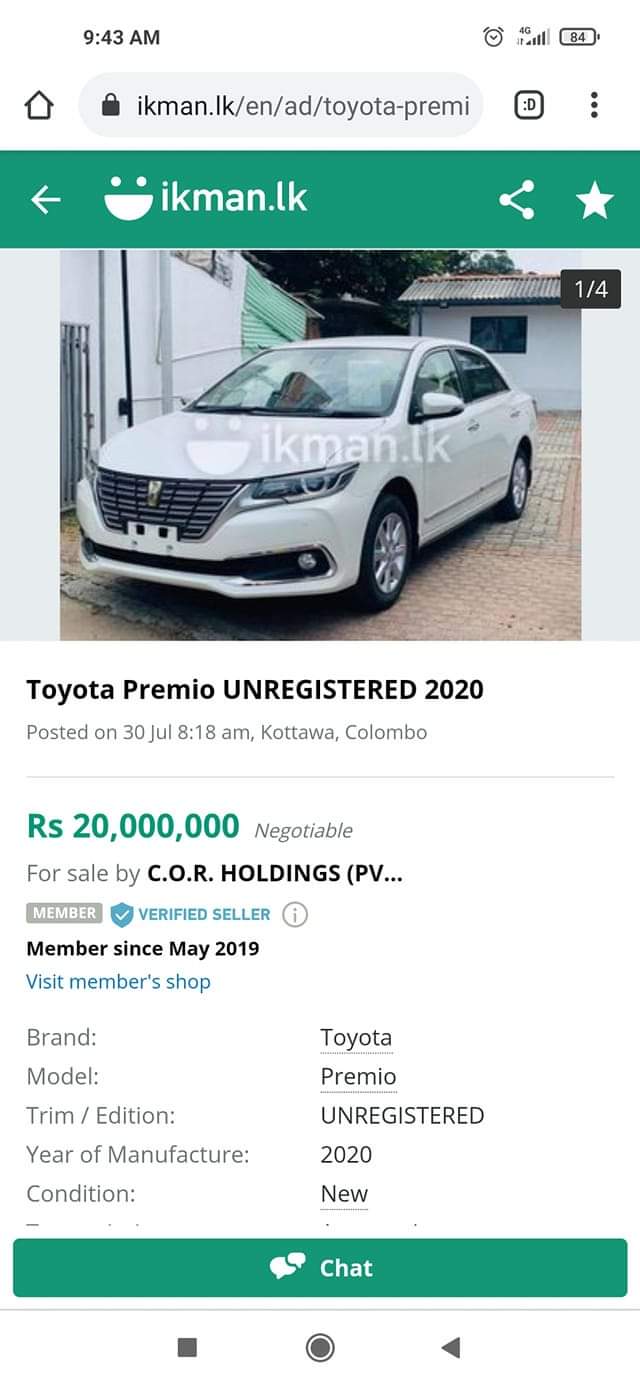Open the browser tab switcher icon
The width and height of the screenshot is (640, 1386).
click(529, 105)
